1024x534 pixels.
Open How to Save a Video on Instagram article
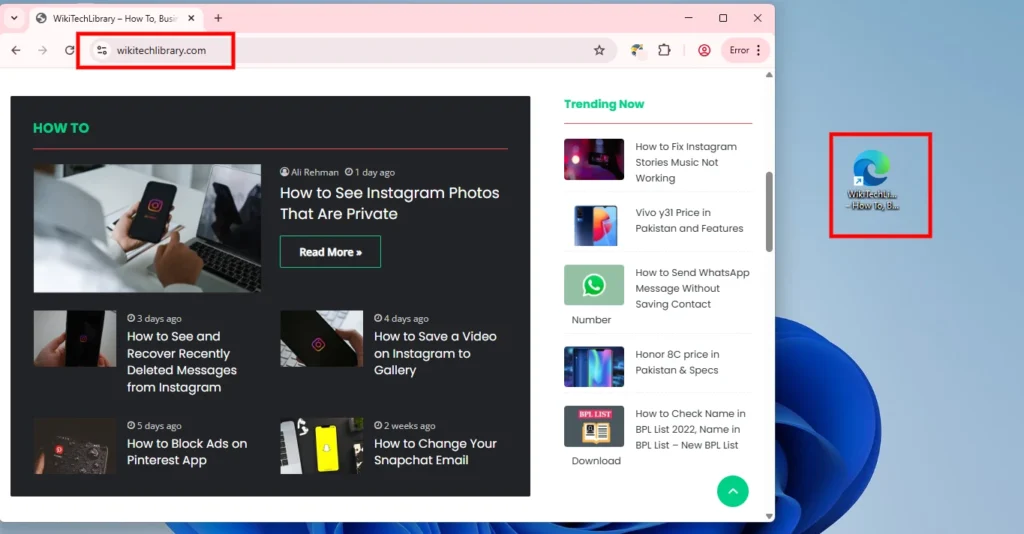[x=435, y=353]
